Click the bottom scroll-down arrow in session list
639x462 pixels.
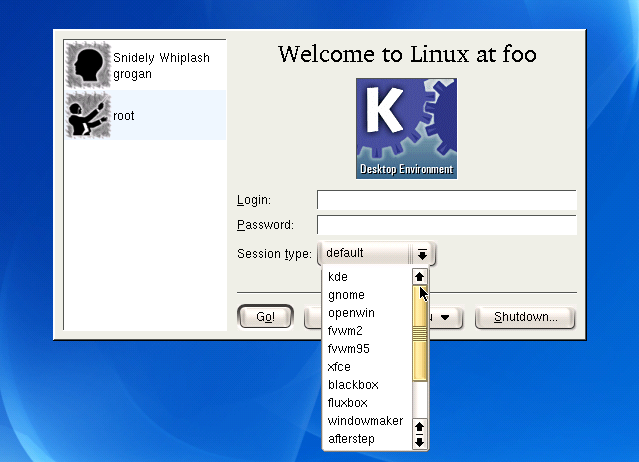coord(420,441)
